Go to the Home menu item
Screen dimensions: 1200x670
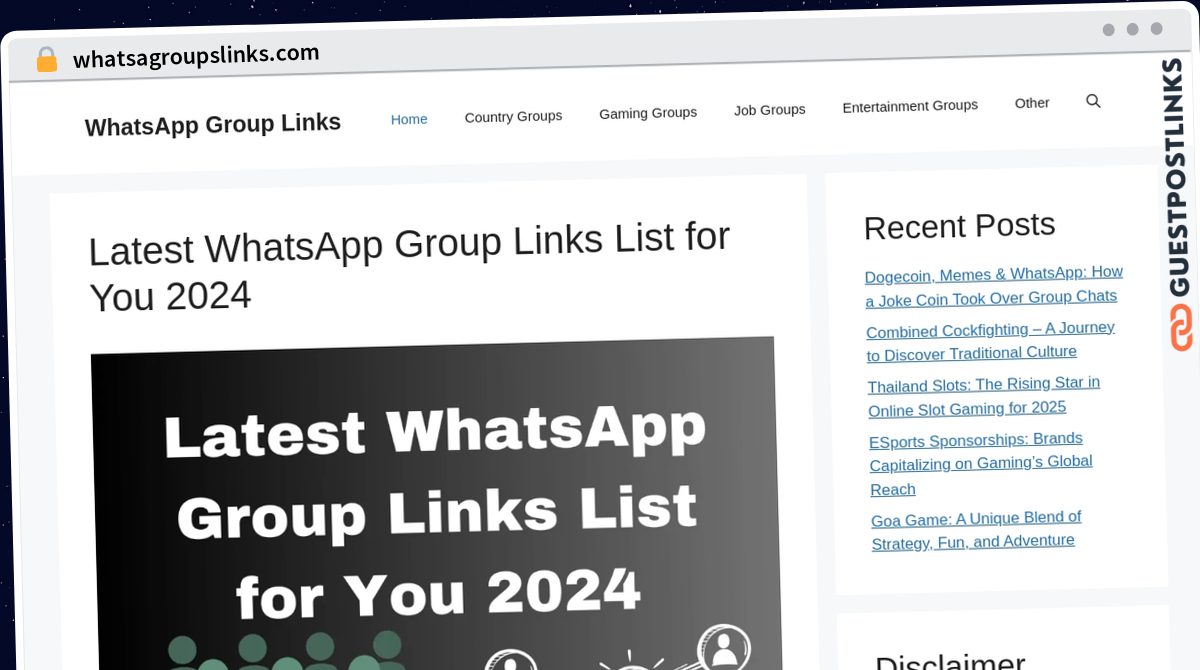coord(409,119)
